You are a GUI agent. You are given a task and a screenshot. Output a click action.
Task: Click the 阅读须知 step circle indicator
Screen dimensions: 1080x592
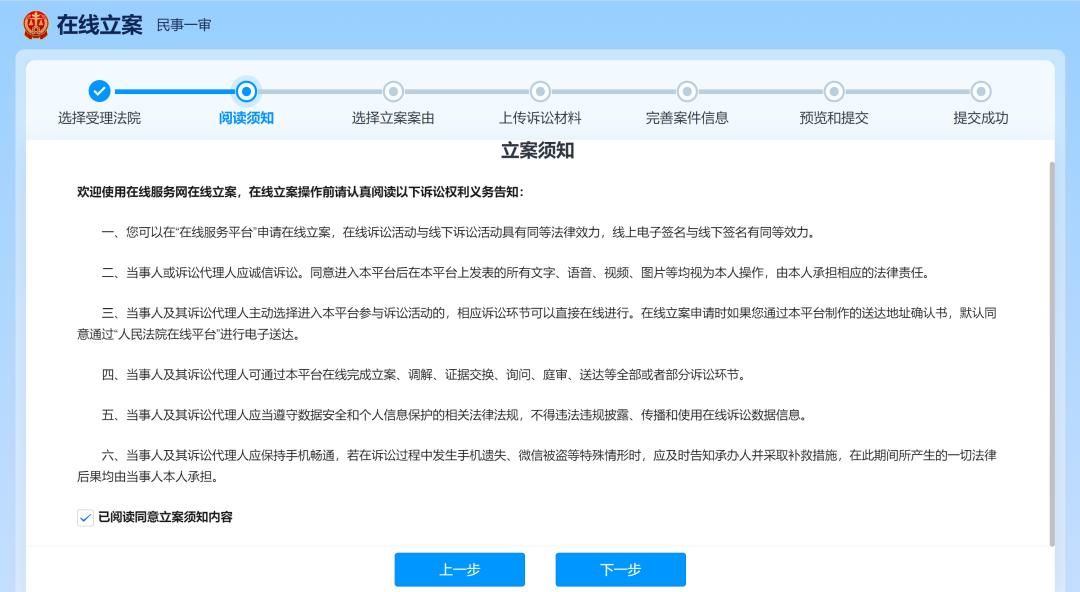[x=246, y=91]
